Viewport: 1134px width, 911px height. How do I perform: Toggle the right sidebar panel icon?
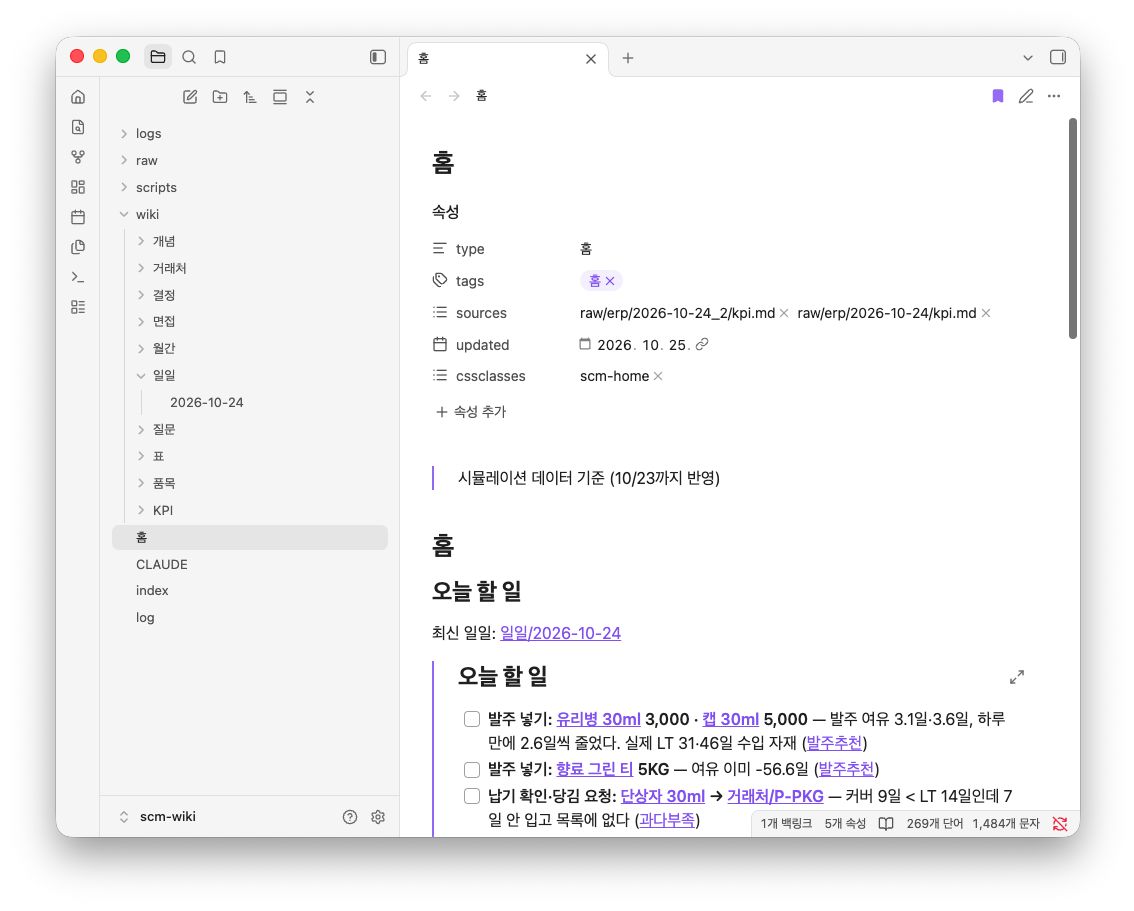1057,57
